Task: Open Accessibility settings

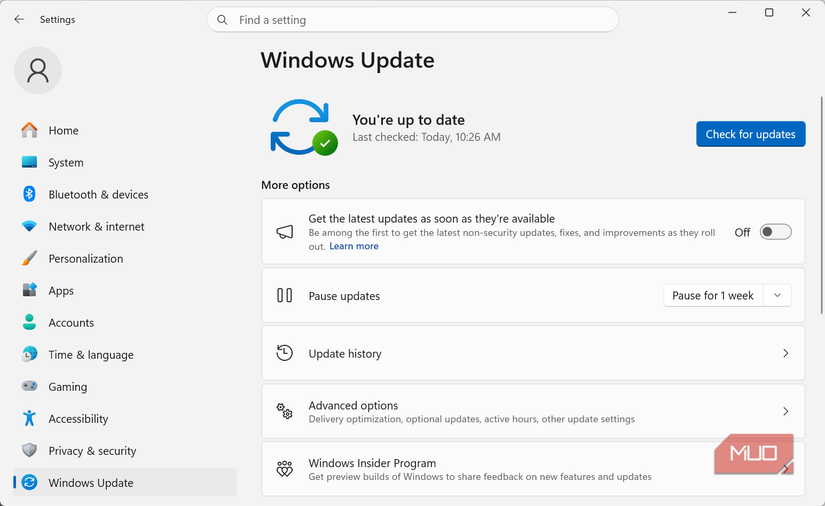Action: point(125,419)
